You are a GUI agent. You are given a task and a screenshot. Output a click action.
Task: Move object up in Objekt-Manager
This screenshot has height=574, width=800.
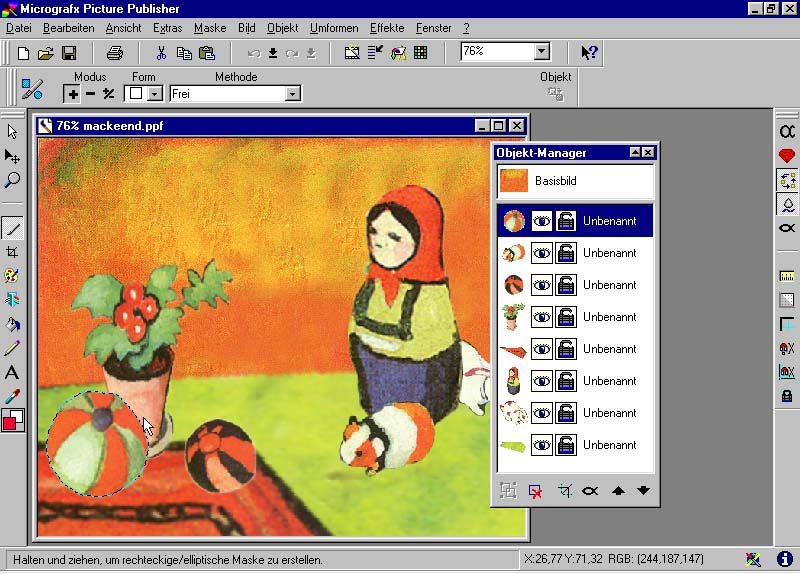[618, 491]
